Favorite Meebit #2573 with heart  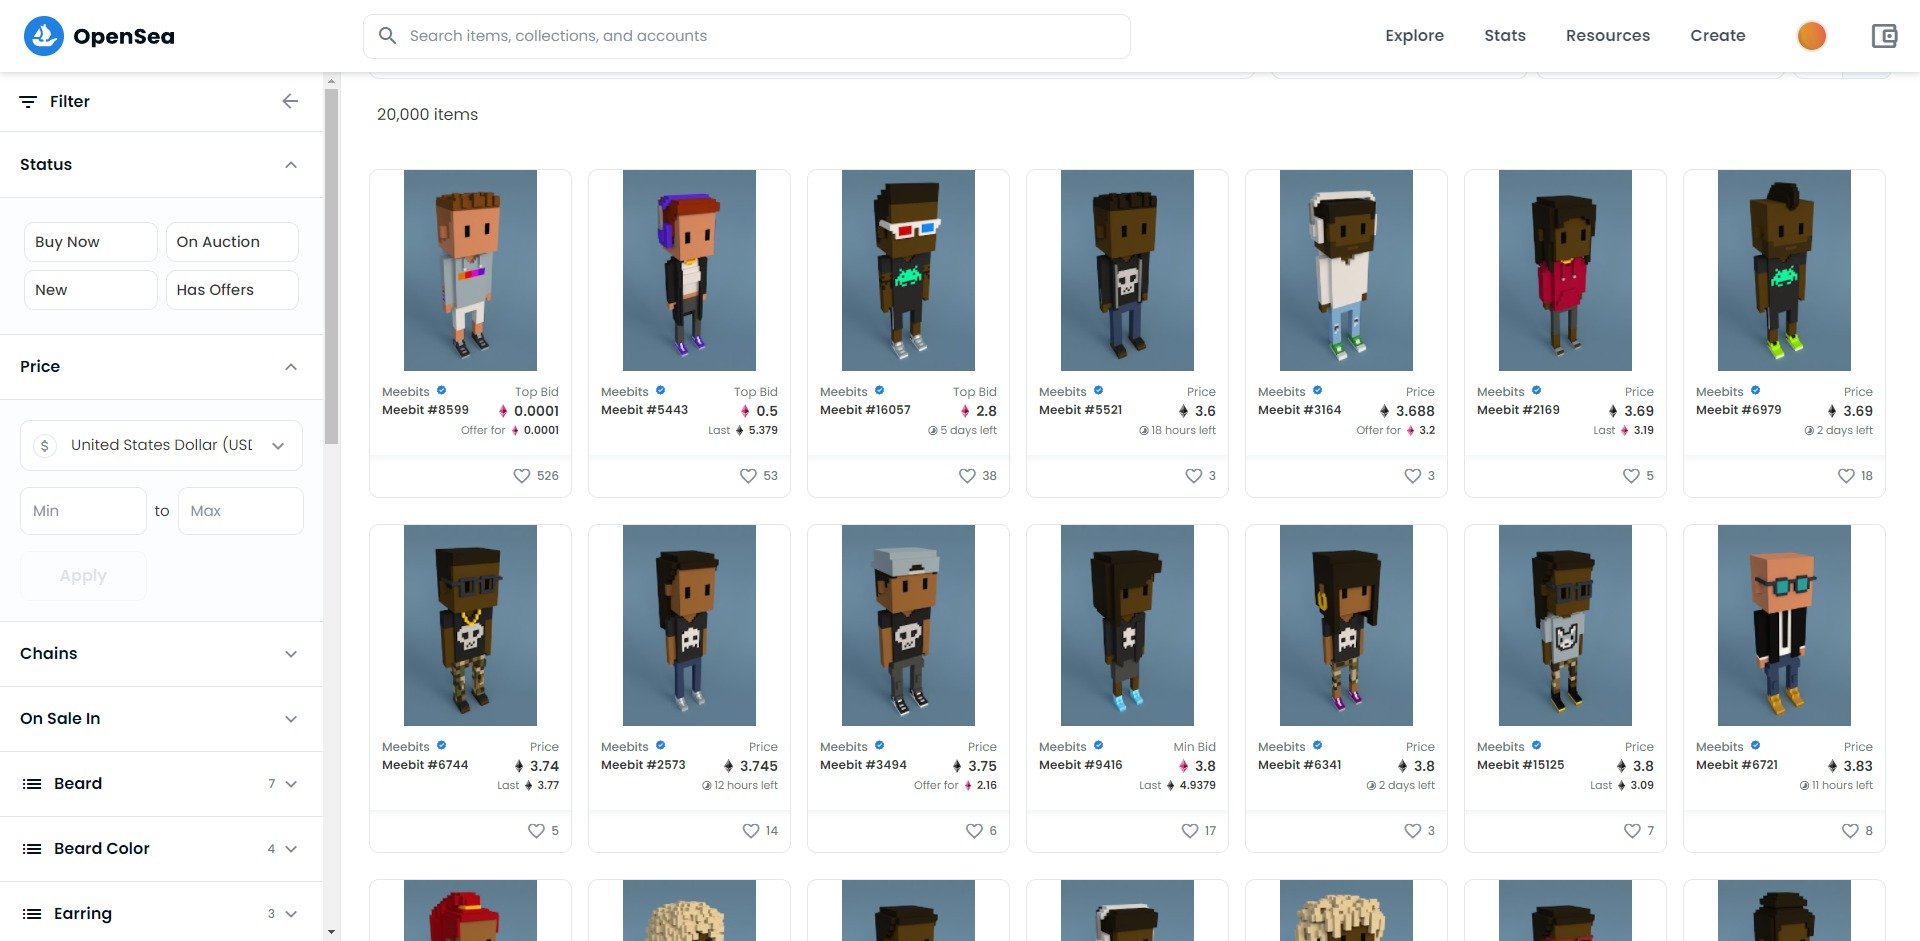[x=751, y=831]
